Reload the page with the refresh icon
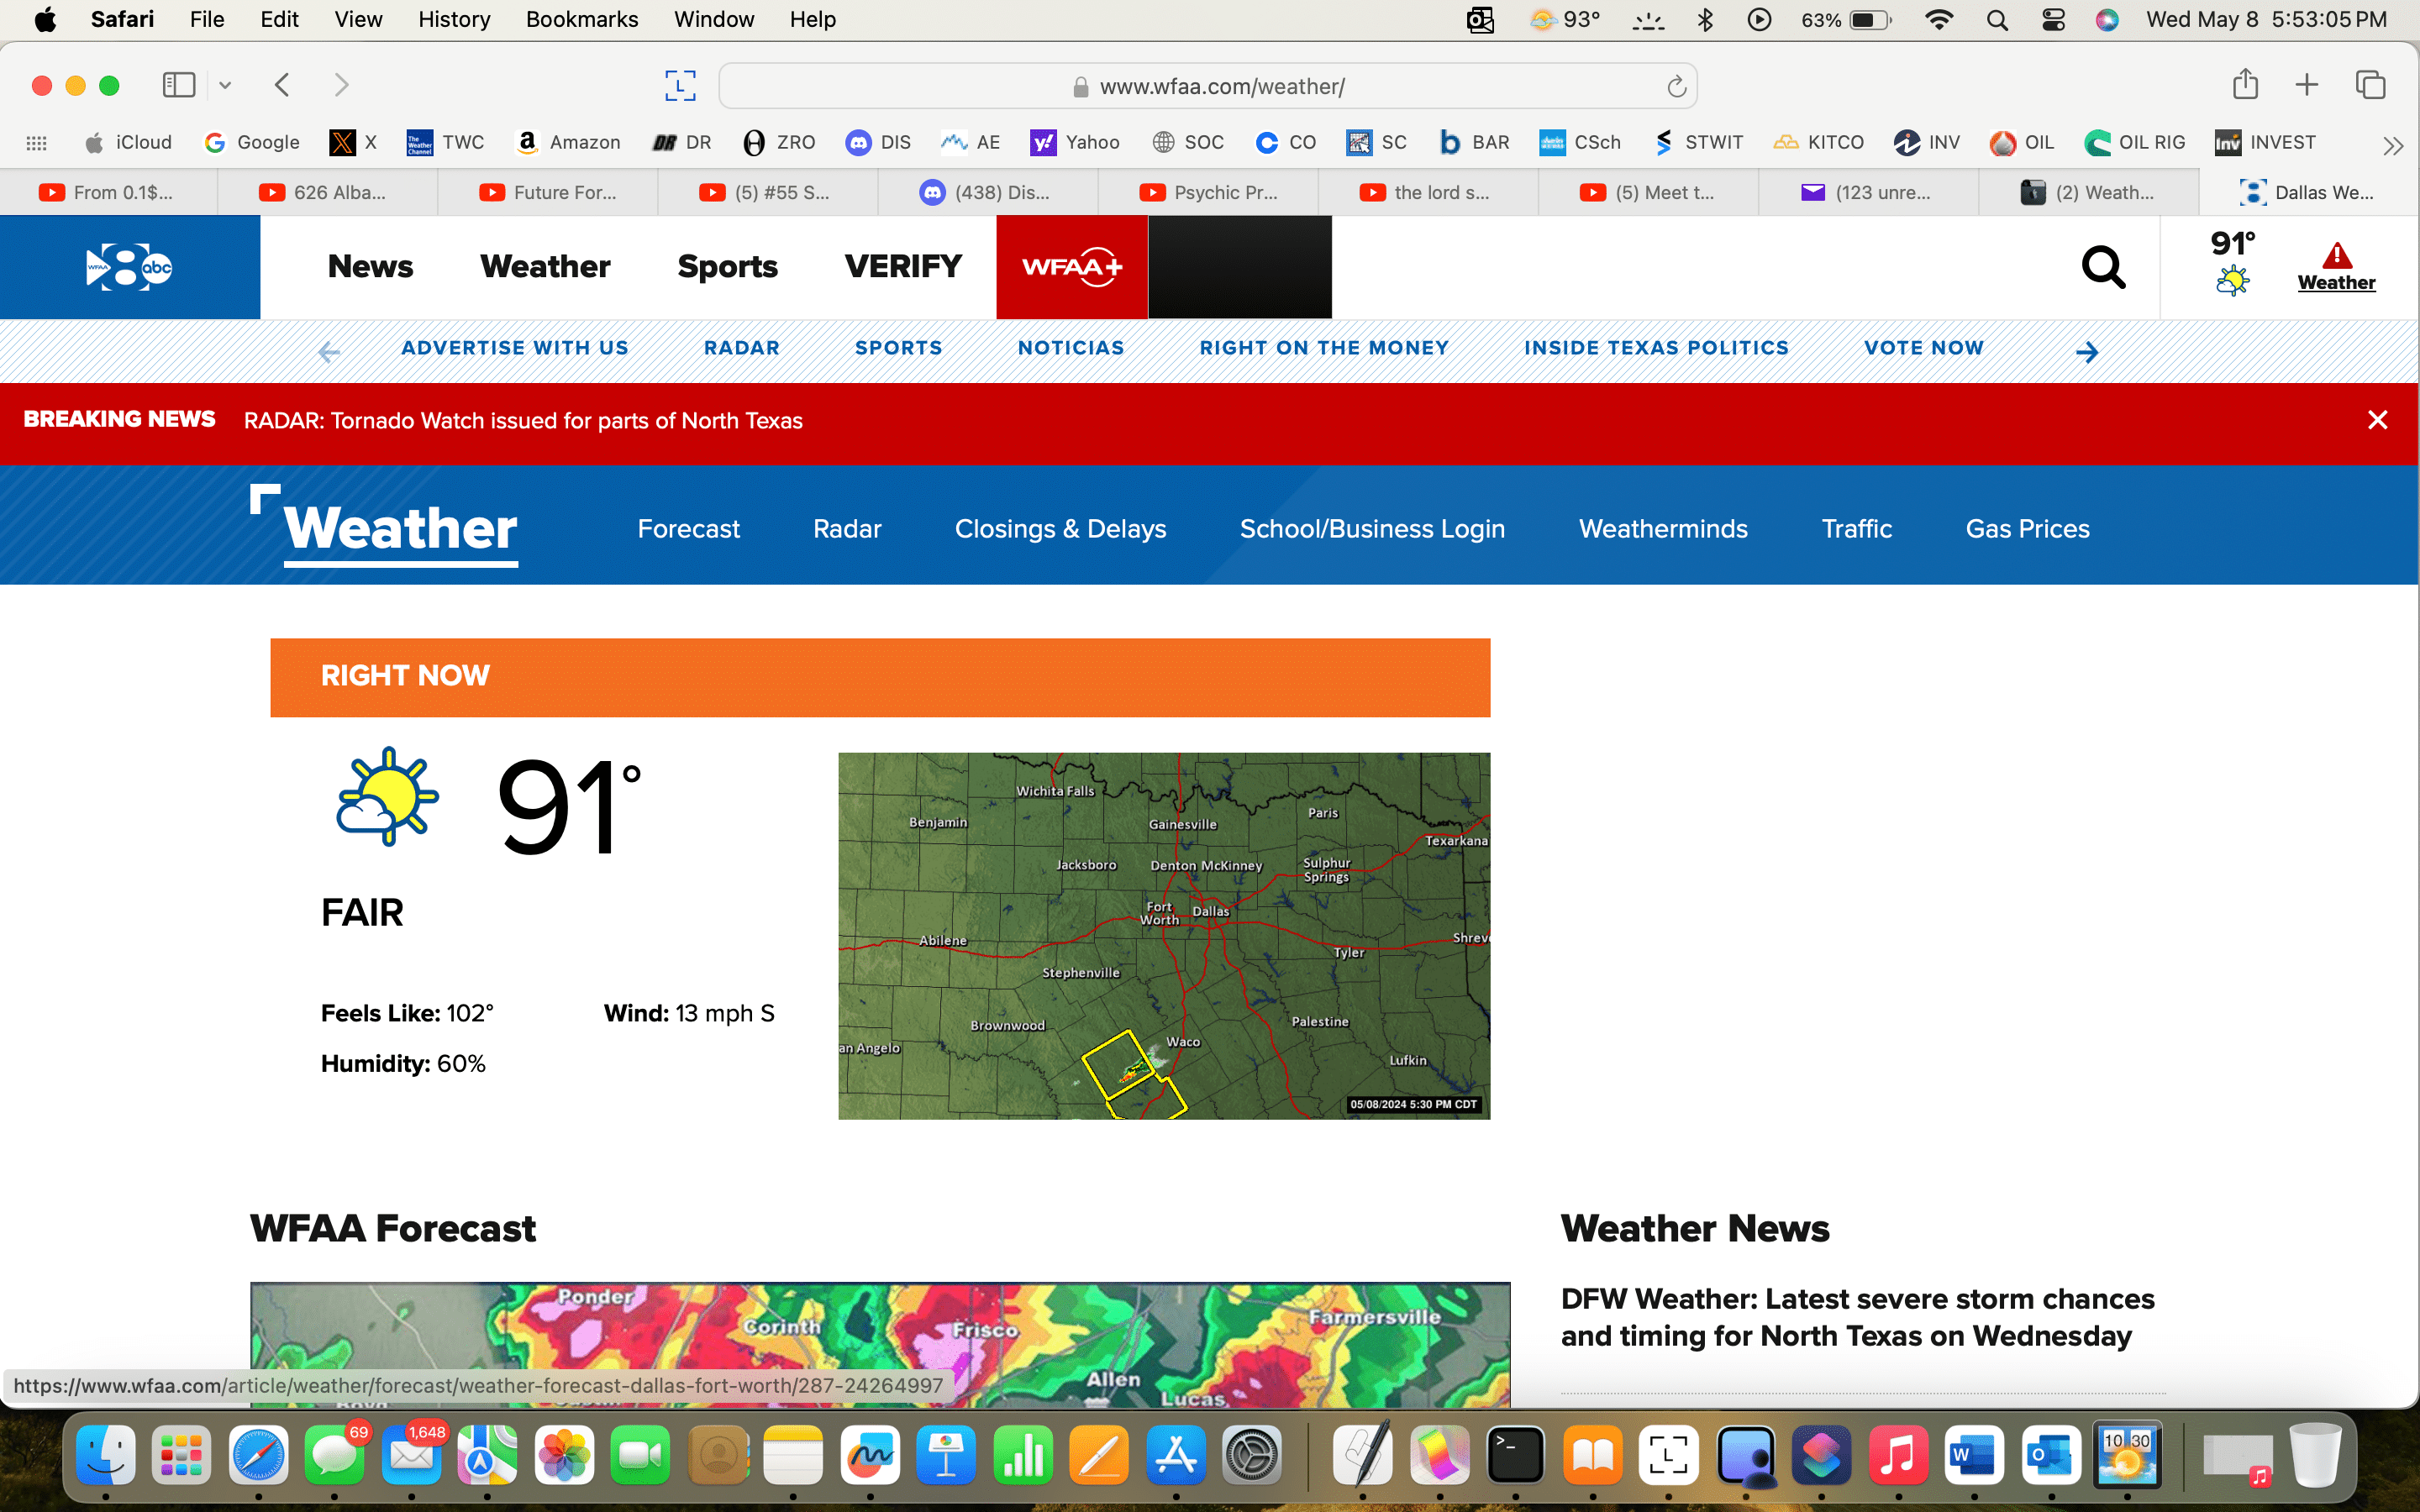The image size is (2420, 1512). 1676,87
